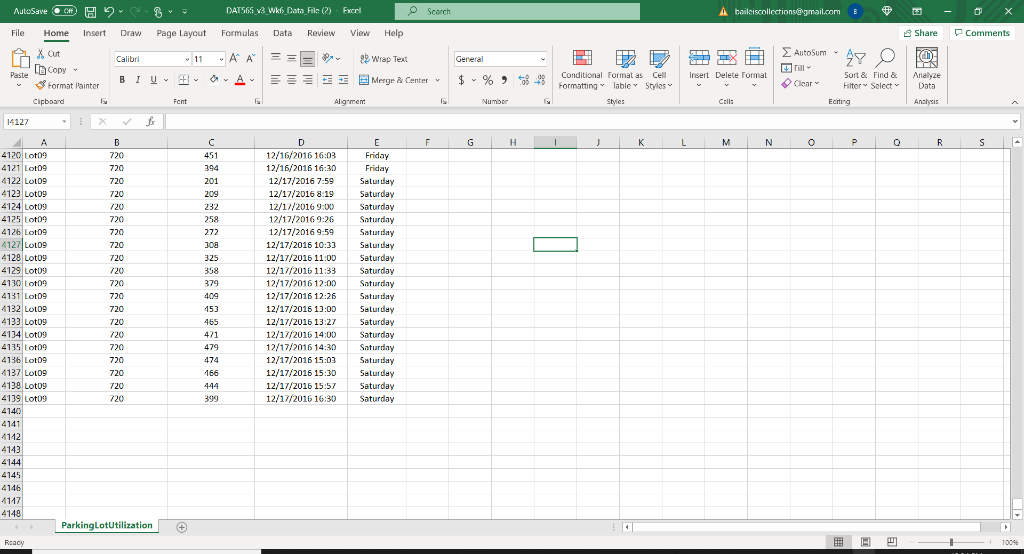Click Merge & Center
Screen dimensions: 1024x554
(x=394, y=80)
